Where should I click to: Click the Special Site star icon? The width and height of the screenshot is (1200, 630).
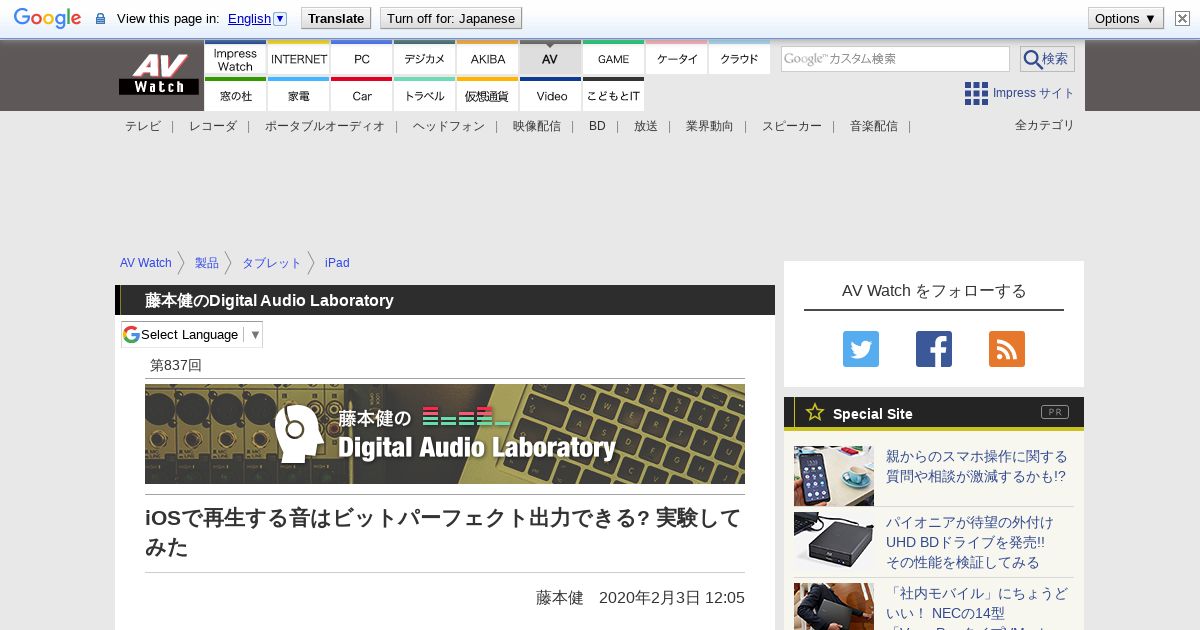pyautogui.click(x=815, y=412)
